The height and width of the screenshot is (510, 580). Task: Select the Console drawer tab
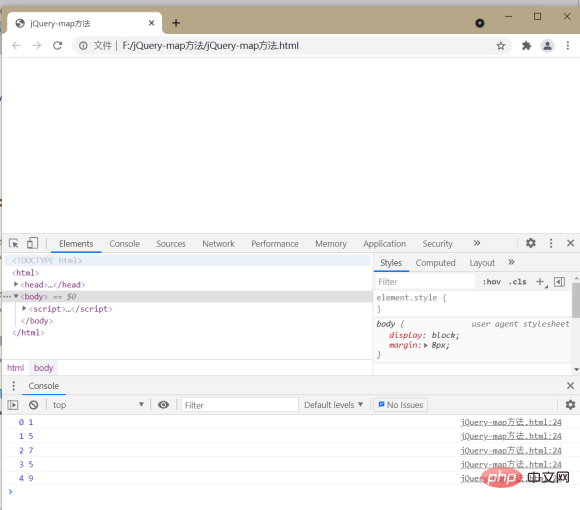click(x=44, y=386)
